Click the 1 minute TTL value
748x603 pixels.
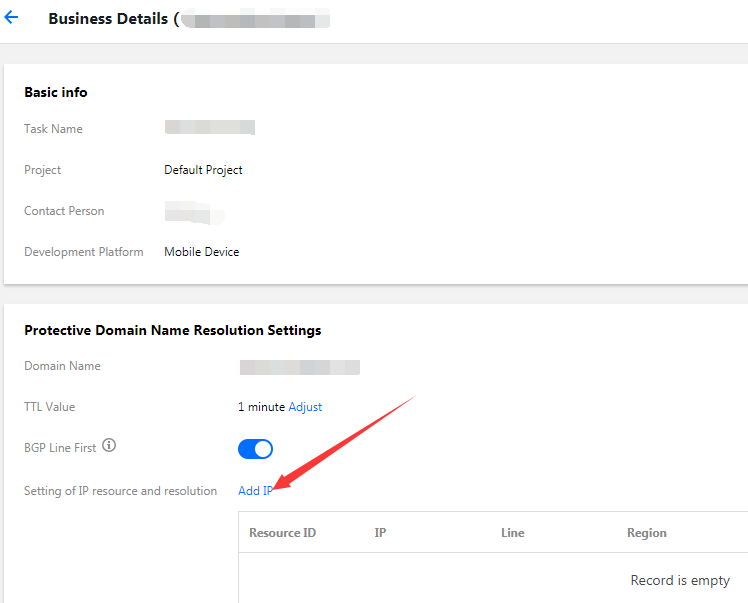[x=261, y=407]
